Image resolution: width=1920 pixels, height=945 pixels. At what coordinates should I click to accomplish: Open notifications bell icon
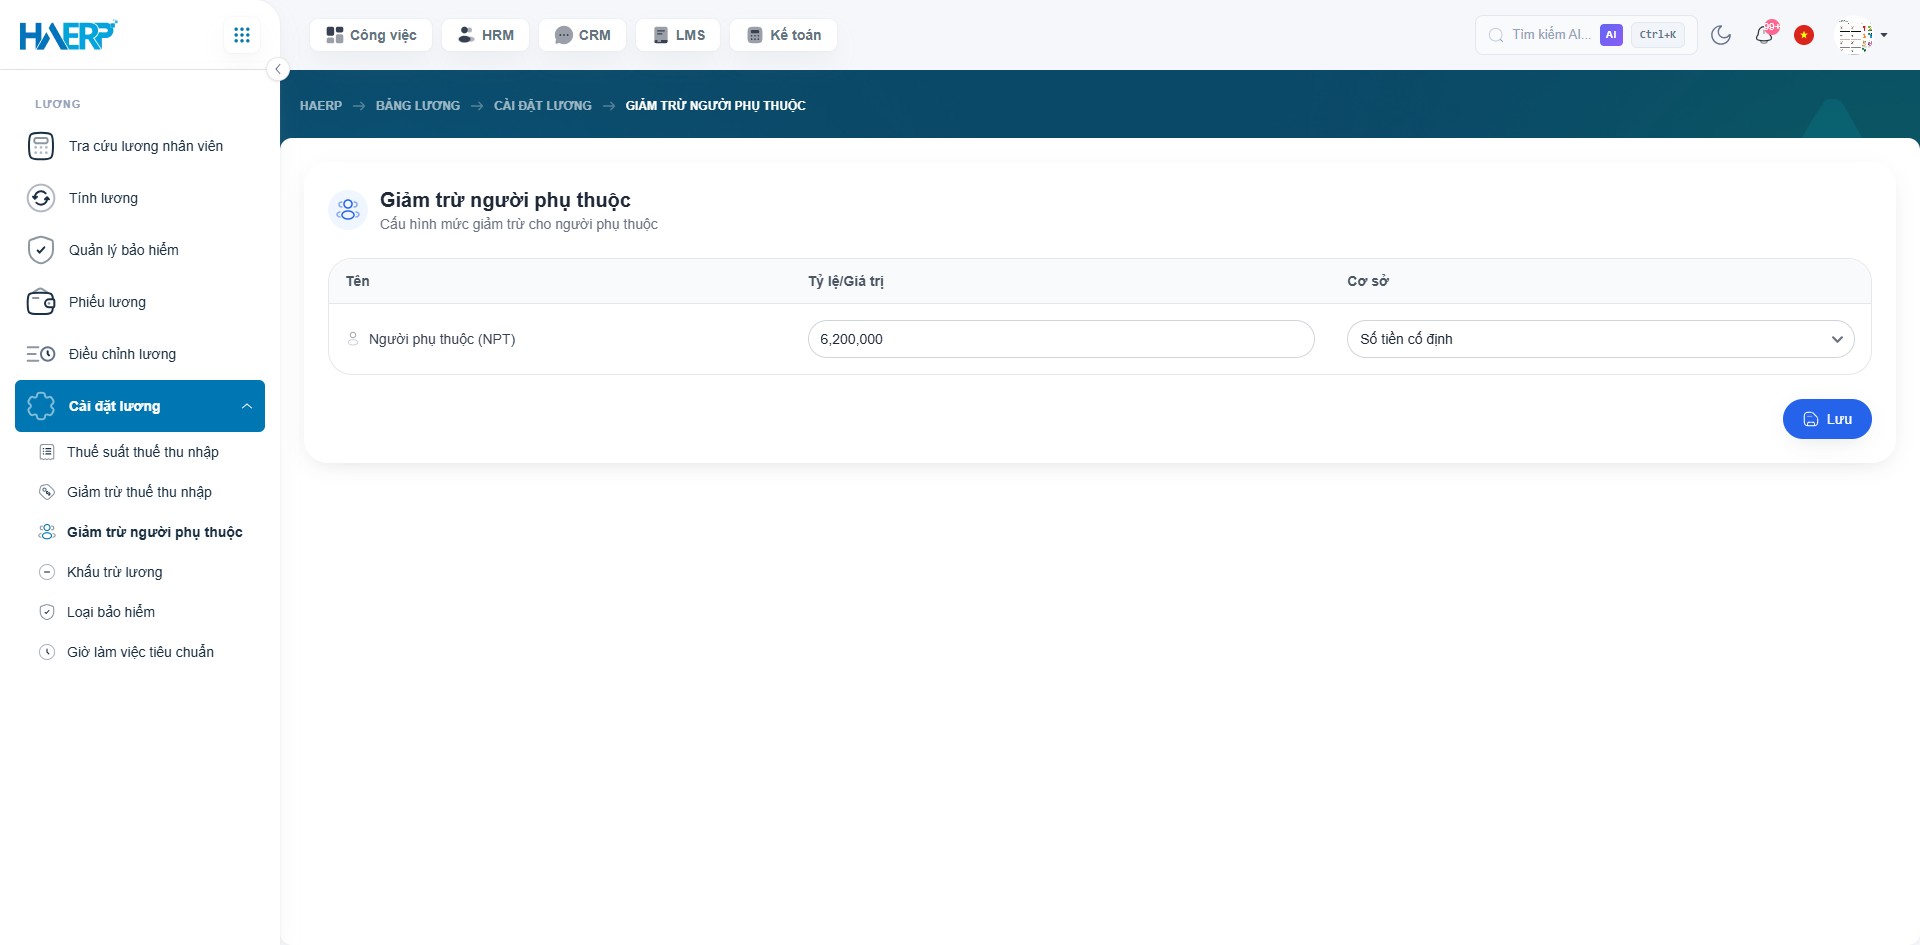(1765, 35)
